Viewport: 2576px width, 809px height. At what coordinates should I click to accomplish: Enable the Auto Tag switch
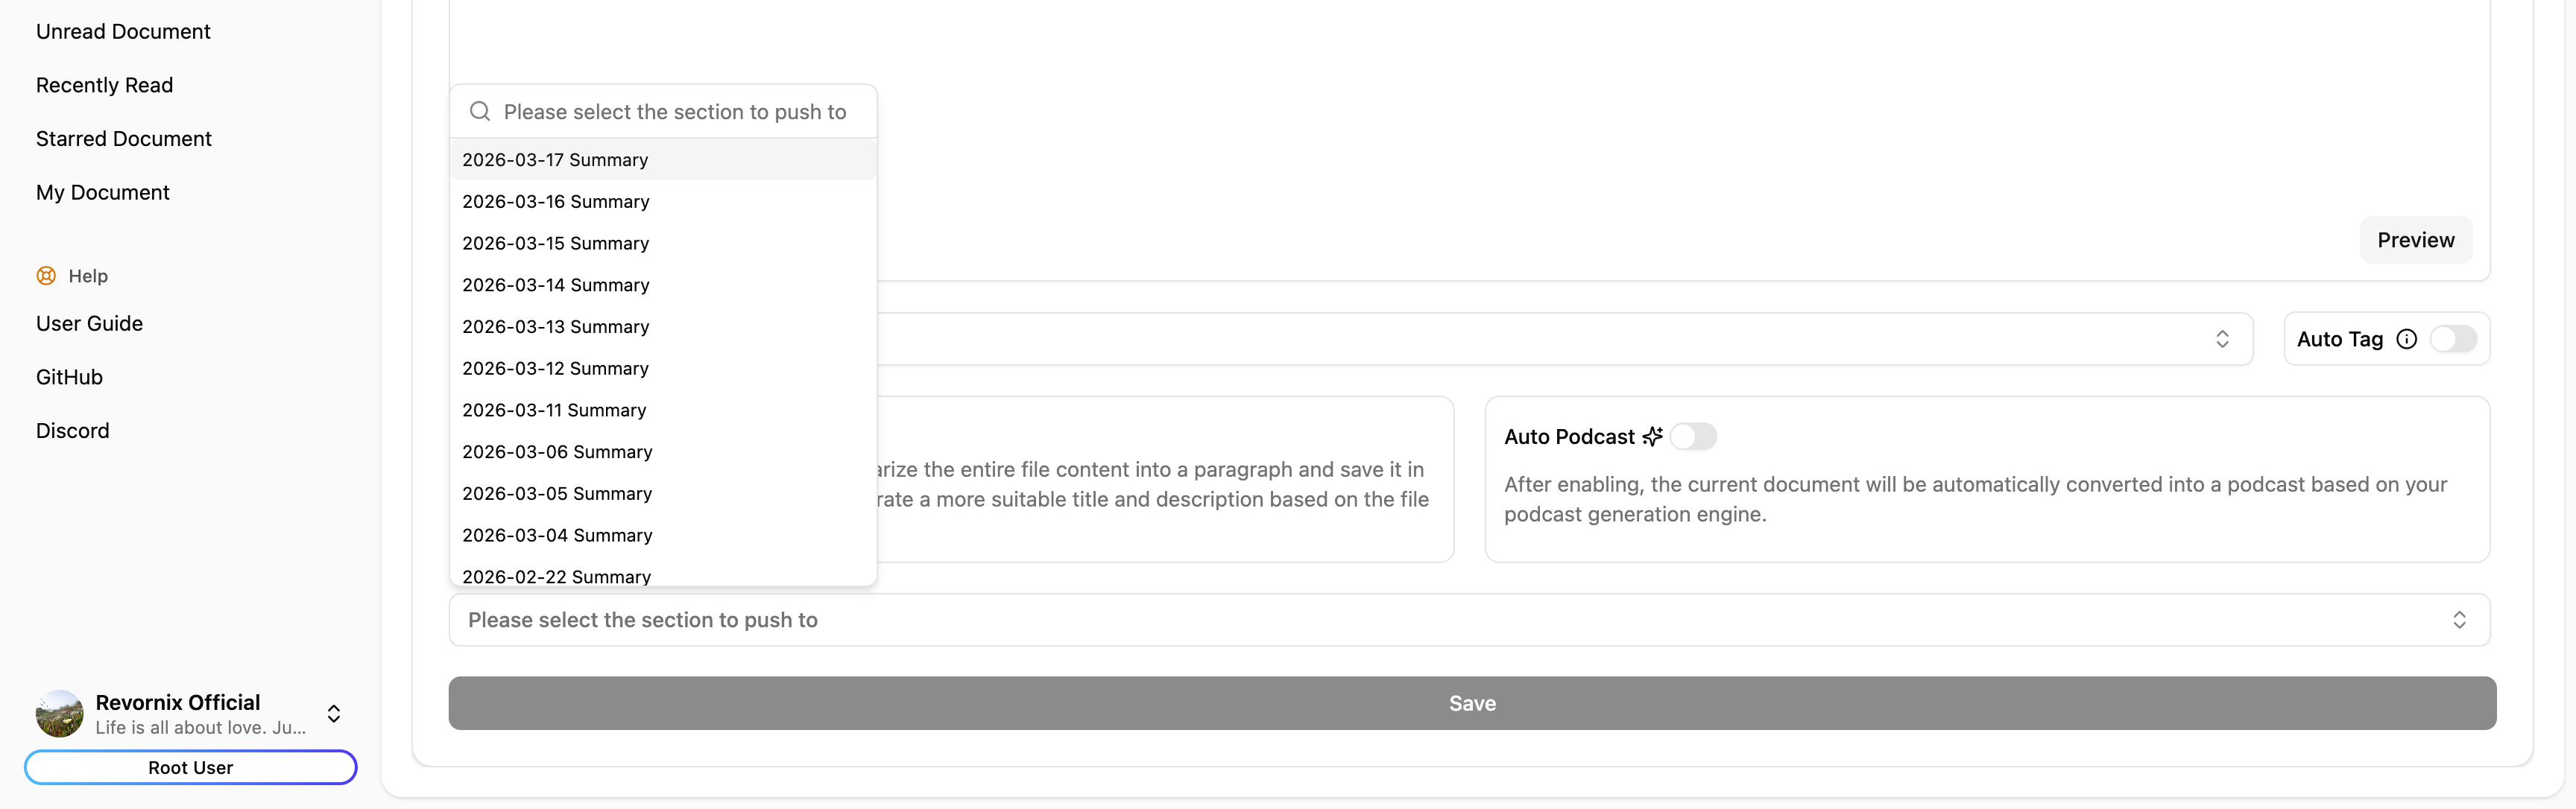pos(2452,339)
